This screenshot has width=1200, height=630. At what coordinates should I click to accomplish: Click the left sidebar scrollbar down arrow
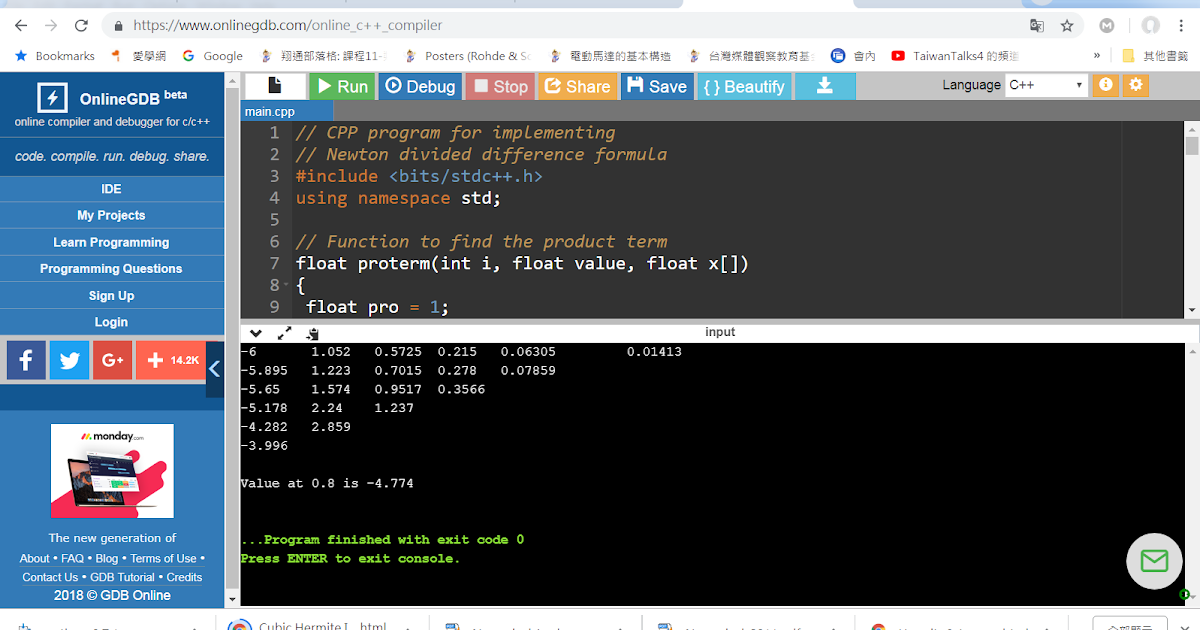pos(232,599)
